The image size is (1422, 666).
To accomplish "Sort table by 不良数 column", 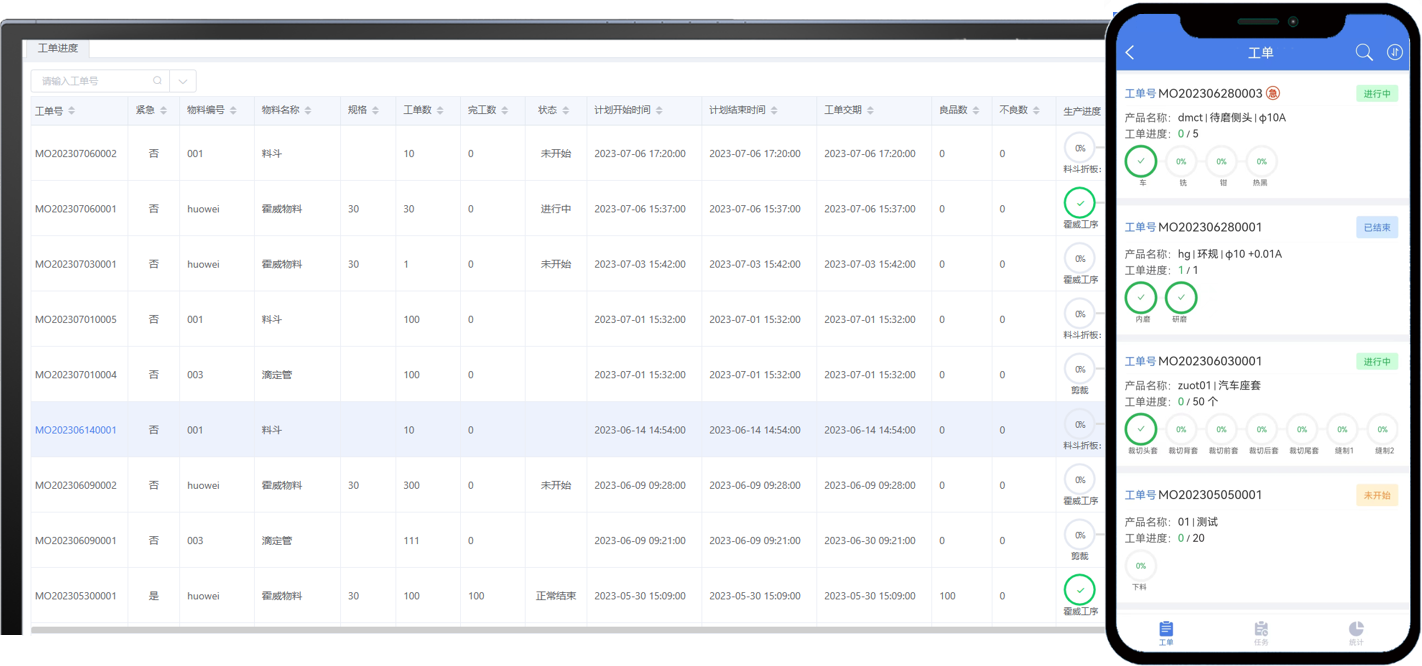I will point(1036,110).
